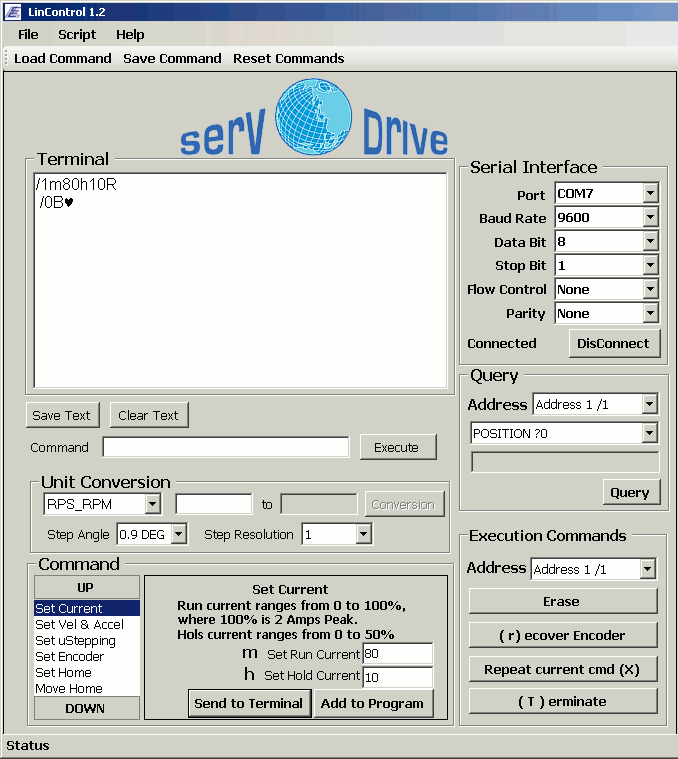Click the Set Hold Current field

point(398,677)
